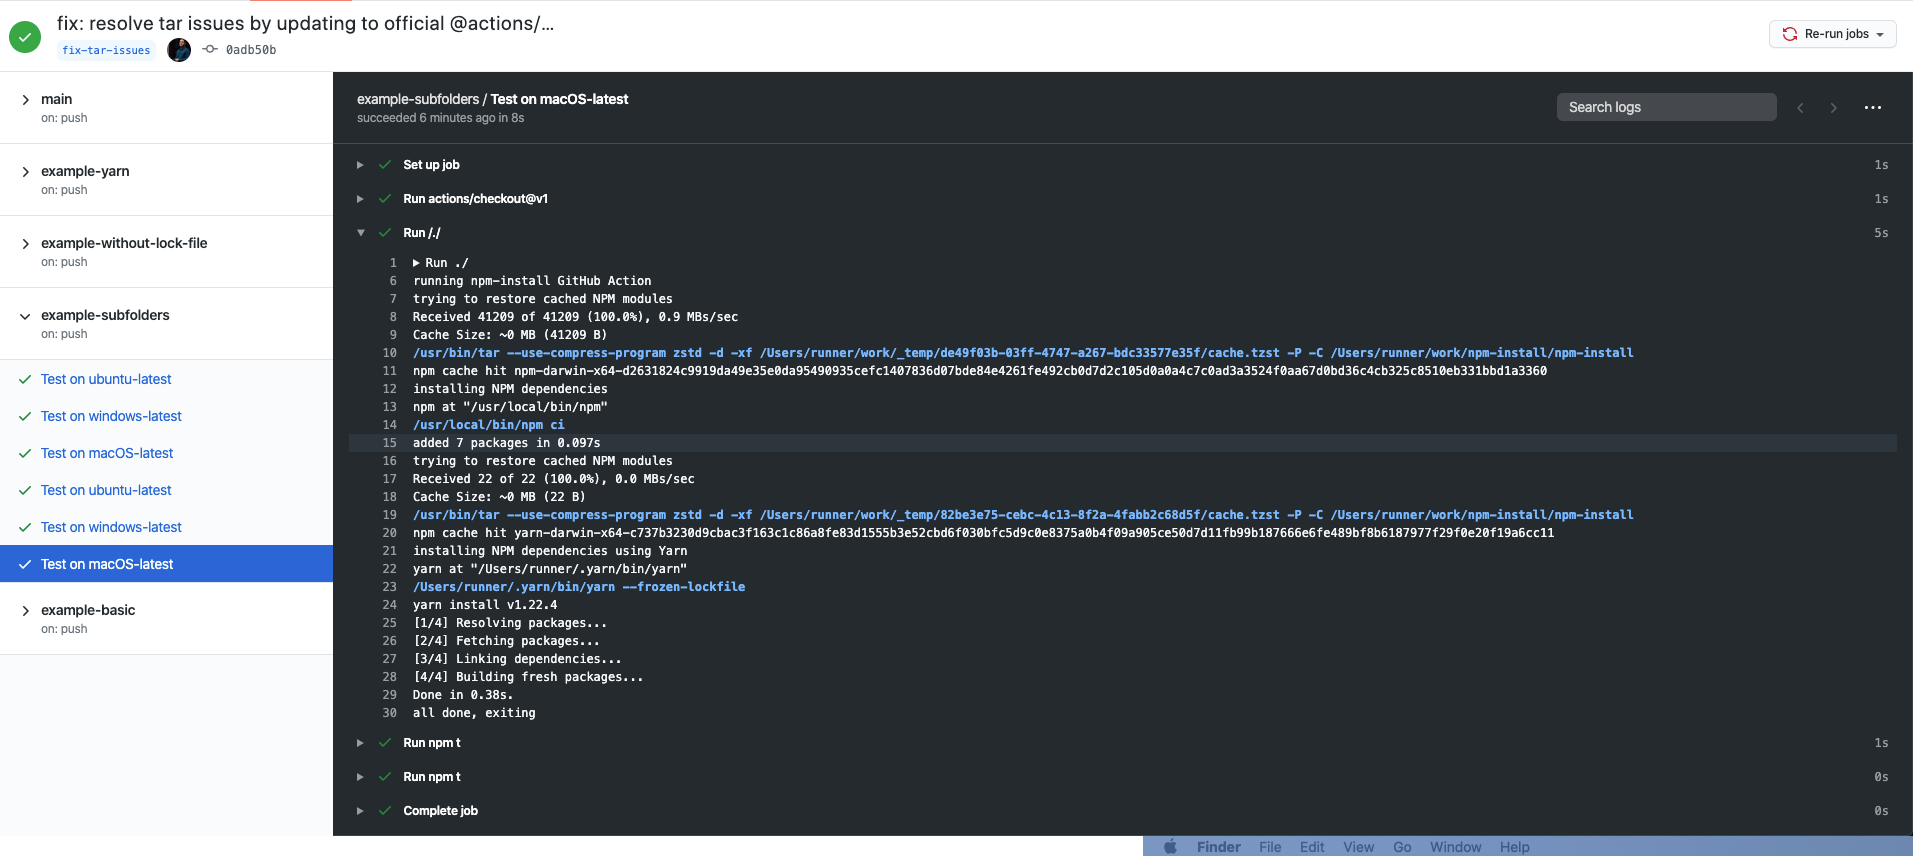Click the commit author avatar
The width and height of the screenshot is (1913, 856).
point(179,50)
